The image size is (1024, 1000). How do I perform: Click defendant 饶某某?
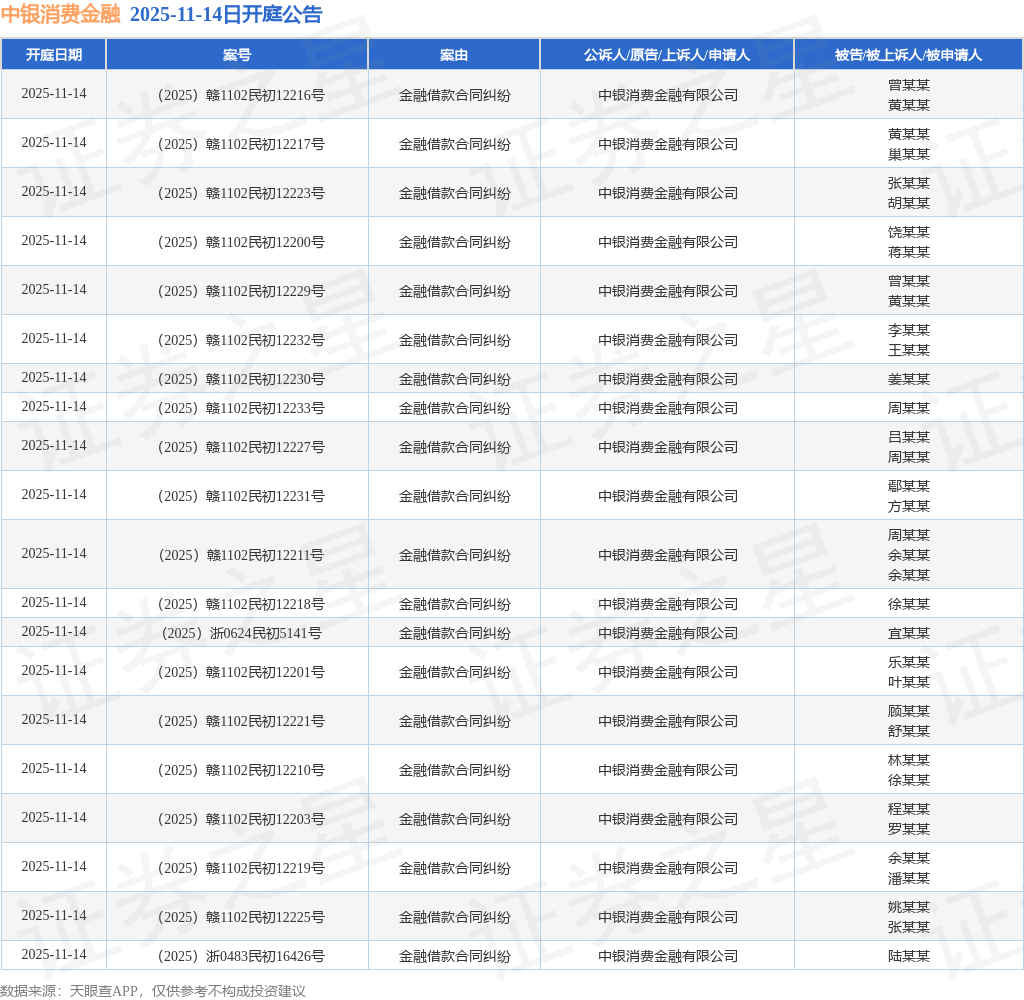(908, 232)
